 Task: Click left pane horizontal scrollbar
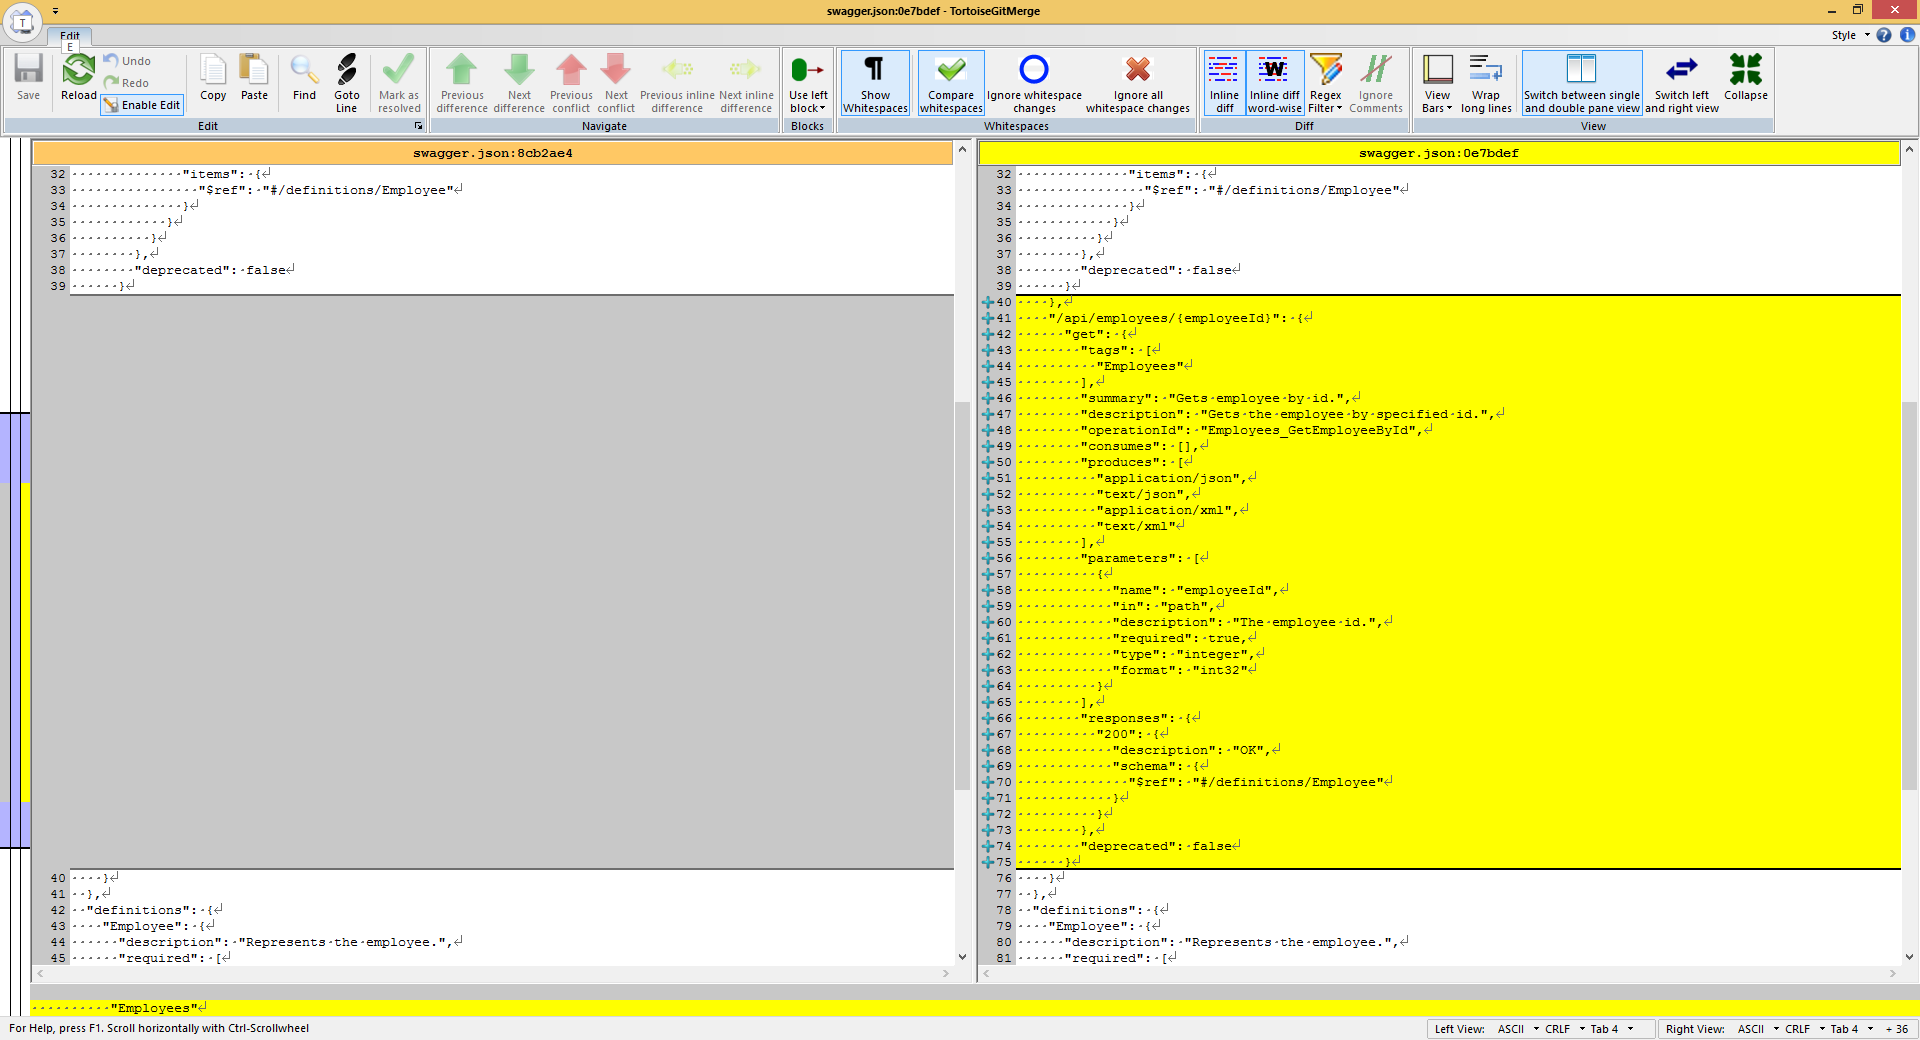click(492, 973)
